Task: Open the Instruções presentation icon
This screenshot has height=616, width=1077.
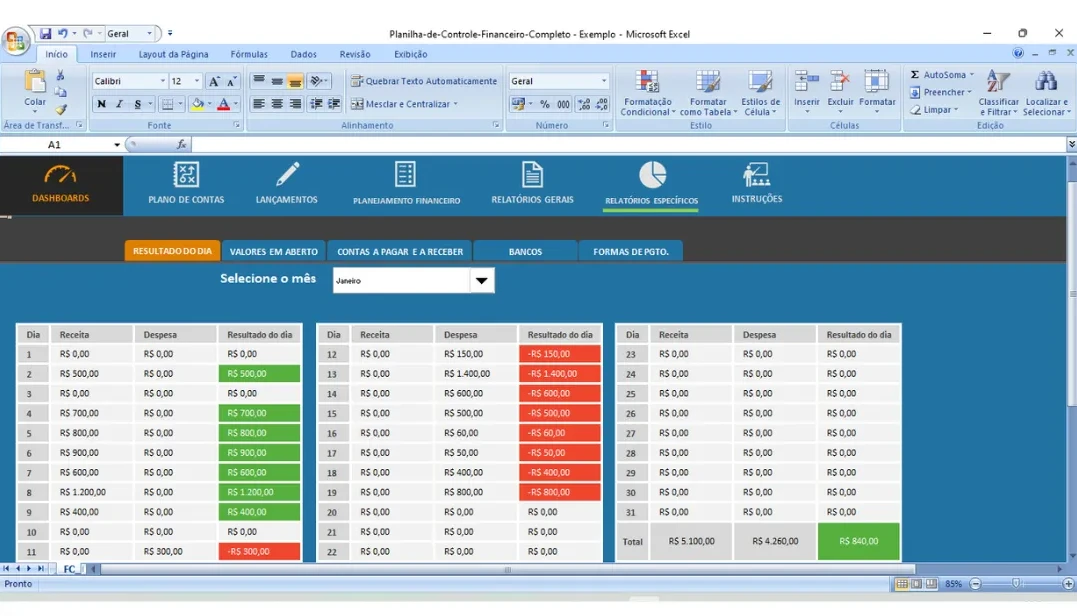Action: point(756,176)
